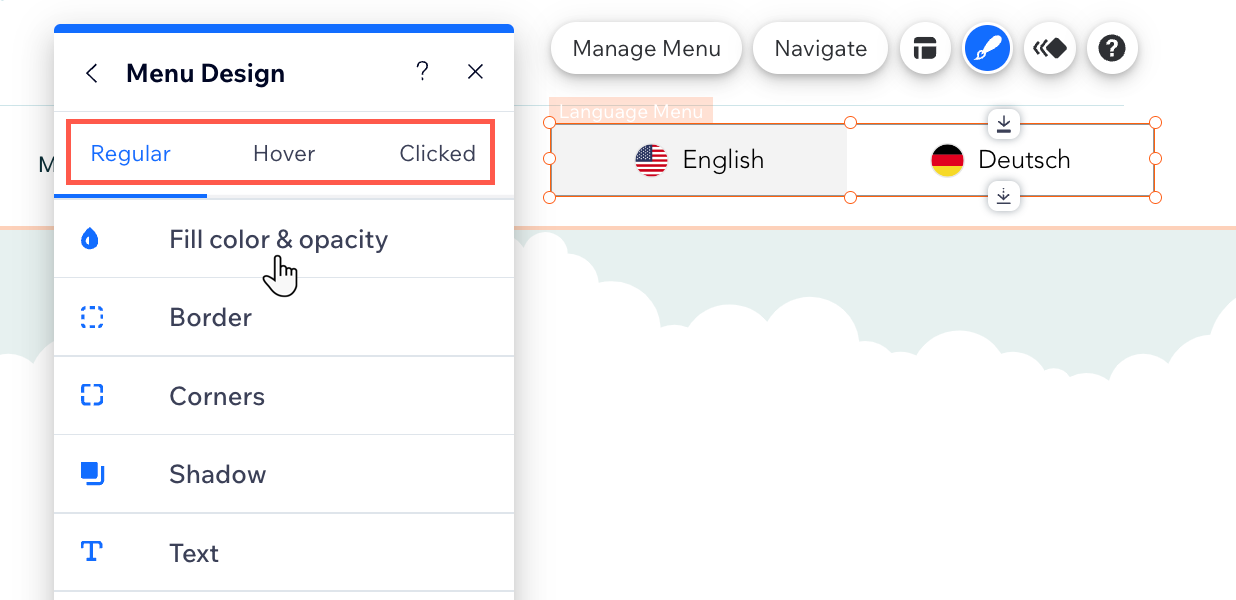This screenshot has height=600, width=1236.
Task: Open the Animation icon in toolbar
Action: [1050, 48]
